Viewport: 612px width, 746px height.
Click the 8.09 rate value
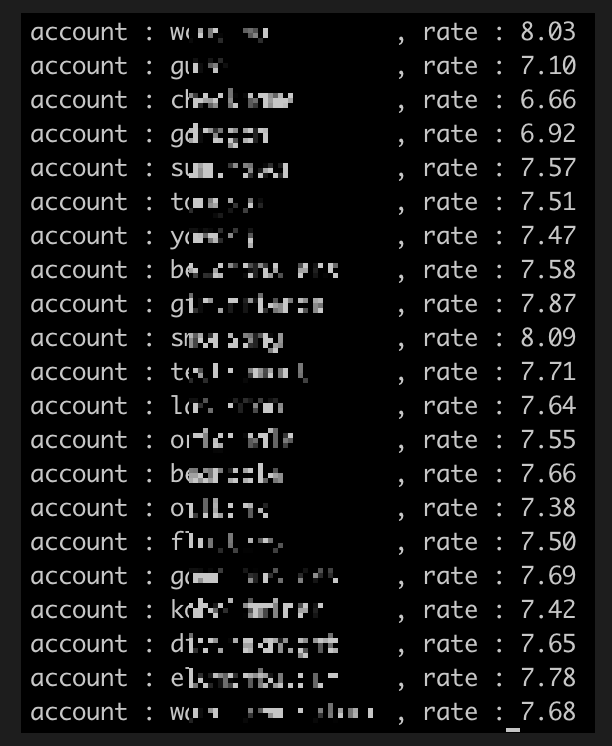point(548,338)
